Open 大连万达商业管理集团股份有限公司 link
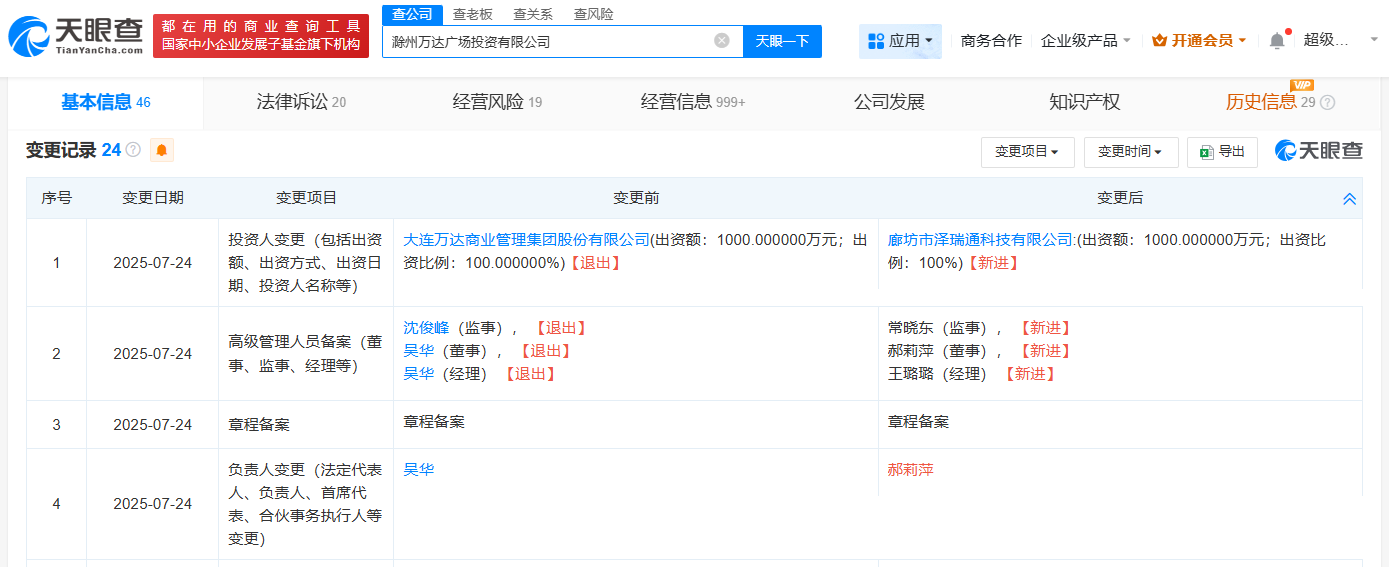The width and height of the screenshot is (1389, 567). click(526, 240)
